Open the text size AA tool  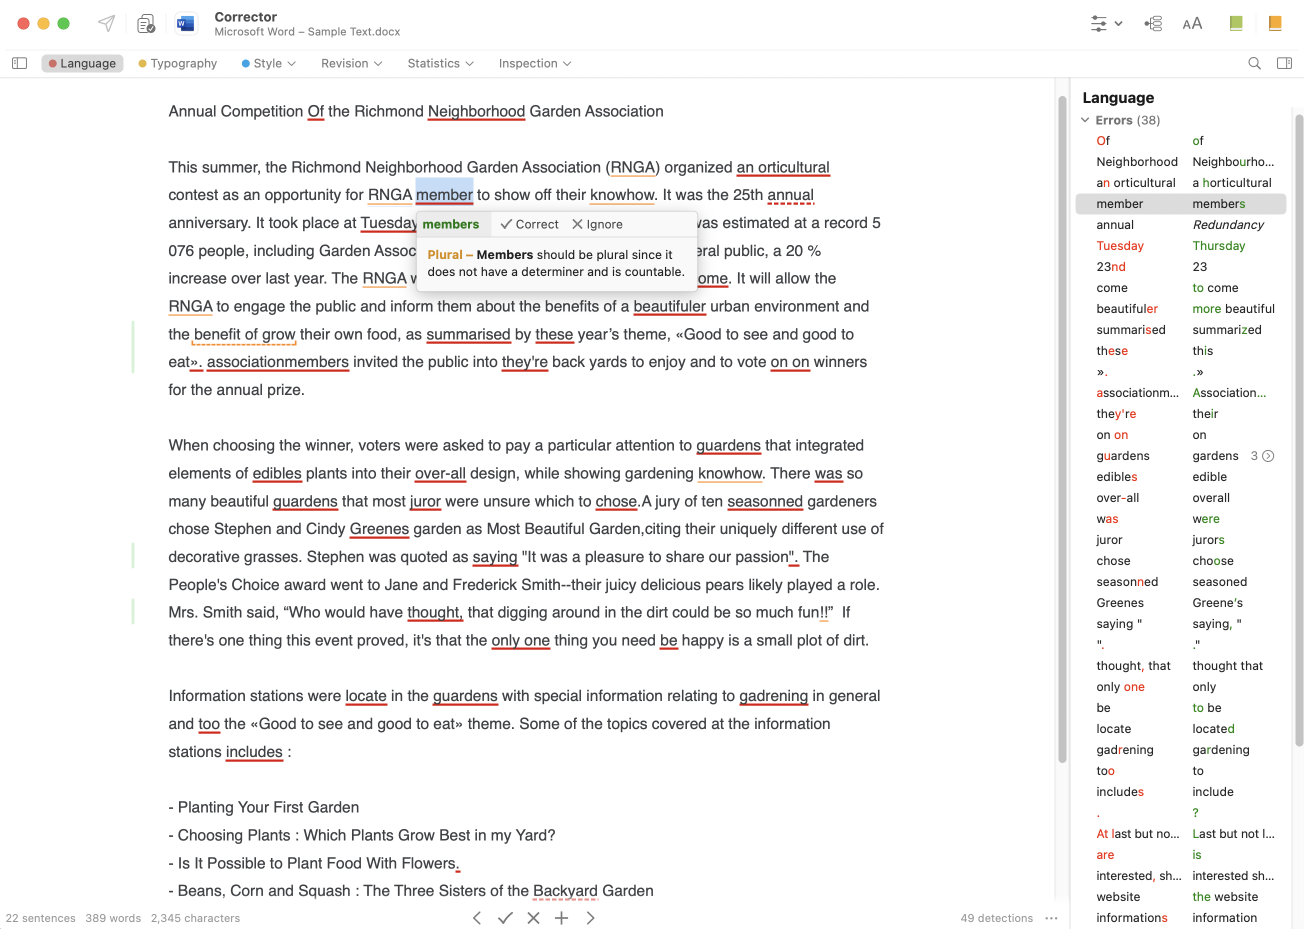[1192, 23]
